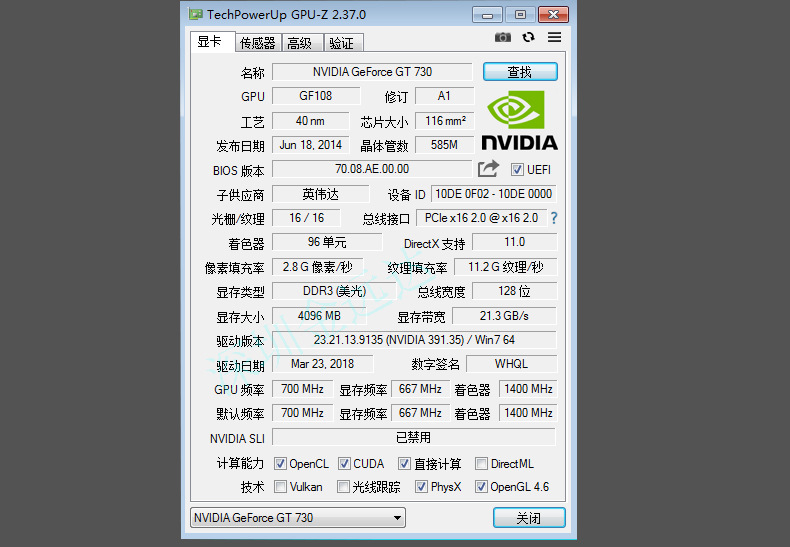This screenshot has height=547, width=790.
Task: Click the device ID 10DE 0F02 - 10DE 0000
Action: [494, 194]
